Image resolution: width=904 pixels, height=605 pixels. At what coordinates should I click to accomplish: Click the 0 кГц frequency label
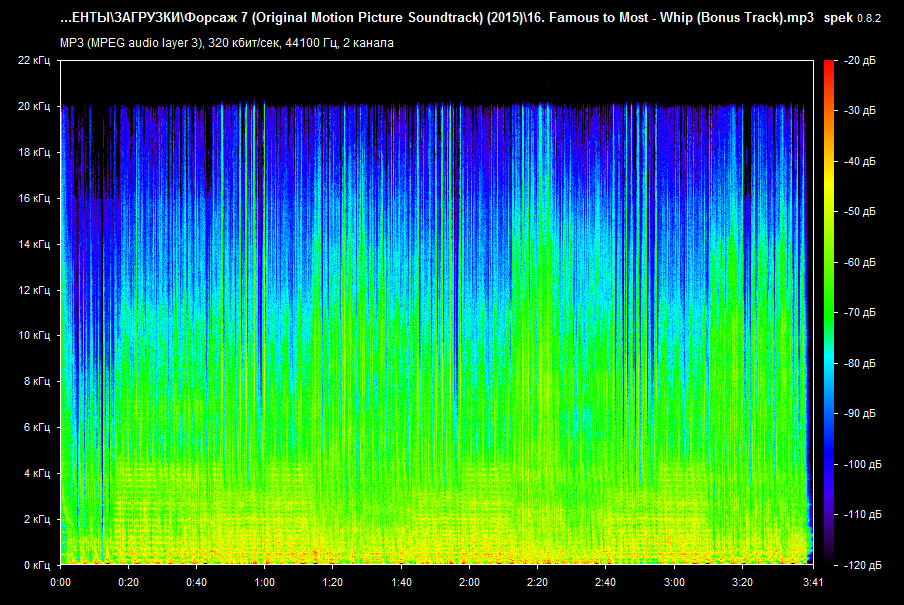[x=37, y=565]
